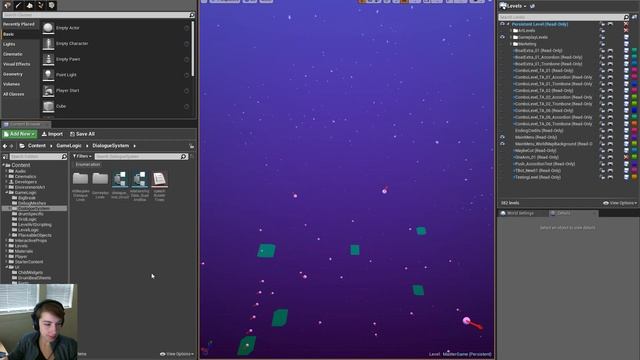Click the Content breadcrumb
Image resolution: width=640 pixels, height=360 pixels.
point(37,146)
